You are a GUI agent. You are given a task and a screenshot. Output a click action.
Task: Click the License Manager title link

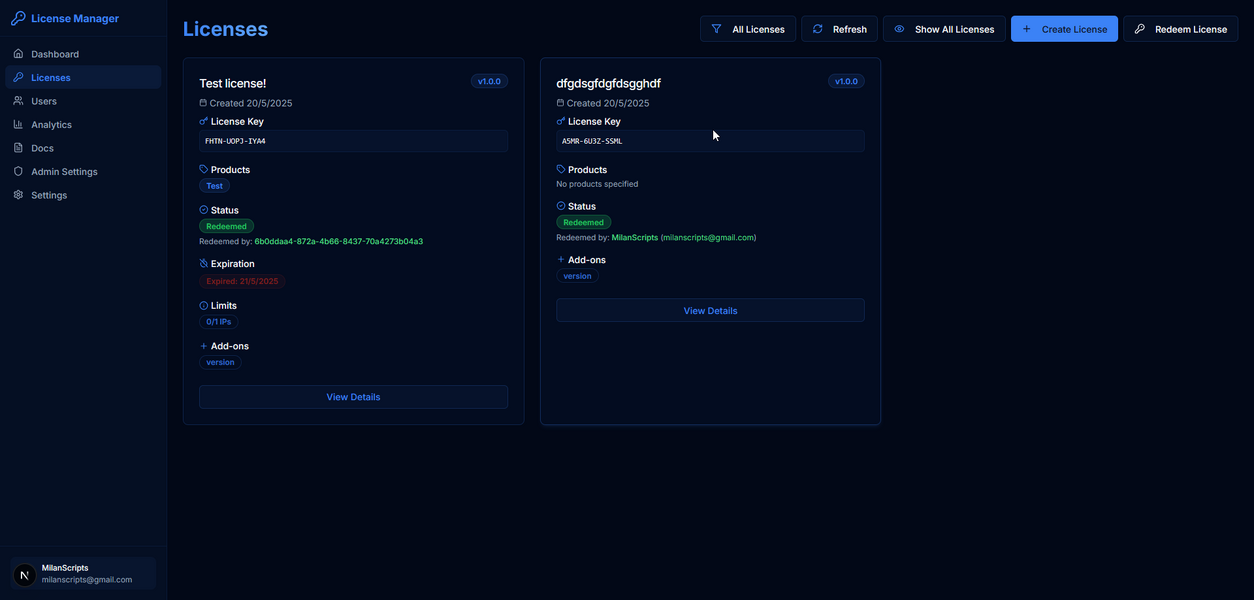75,19
